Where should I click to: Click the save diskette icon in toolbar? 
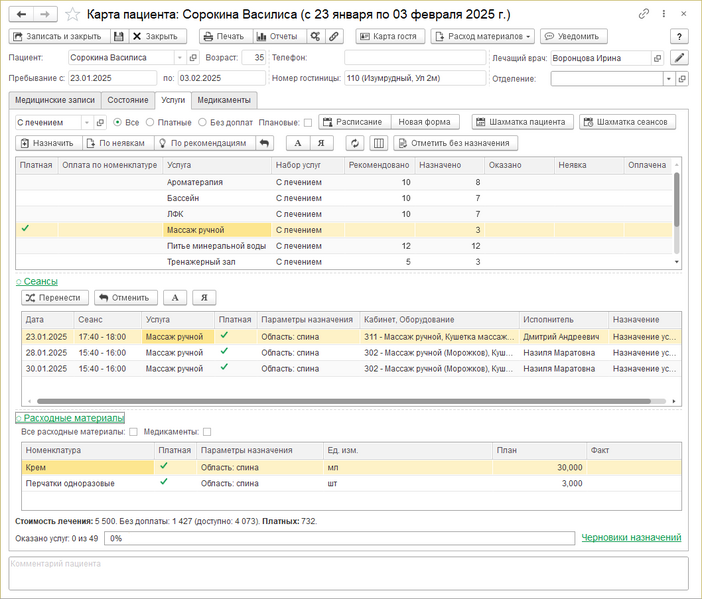click(x=118, y=36)
